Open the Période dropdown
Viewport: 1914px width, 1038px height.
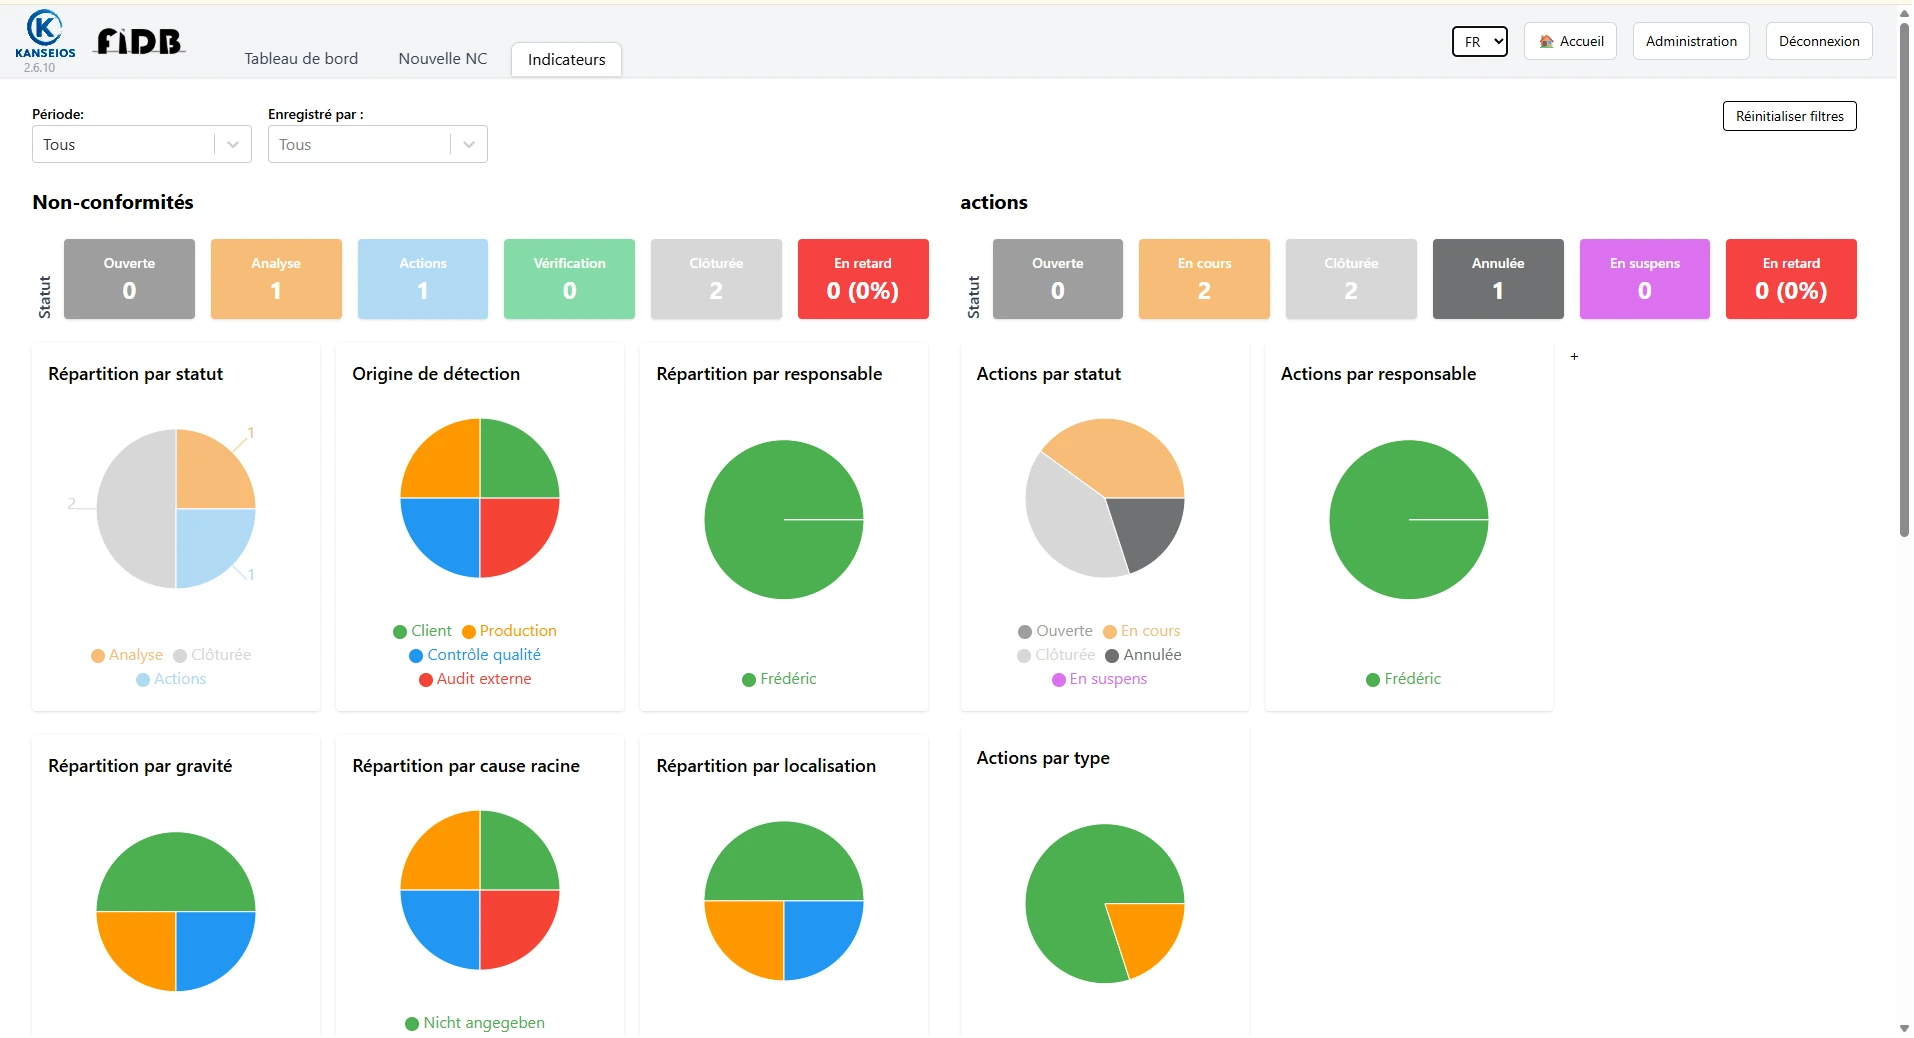point(141,144)
